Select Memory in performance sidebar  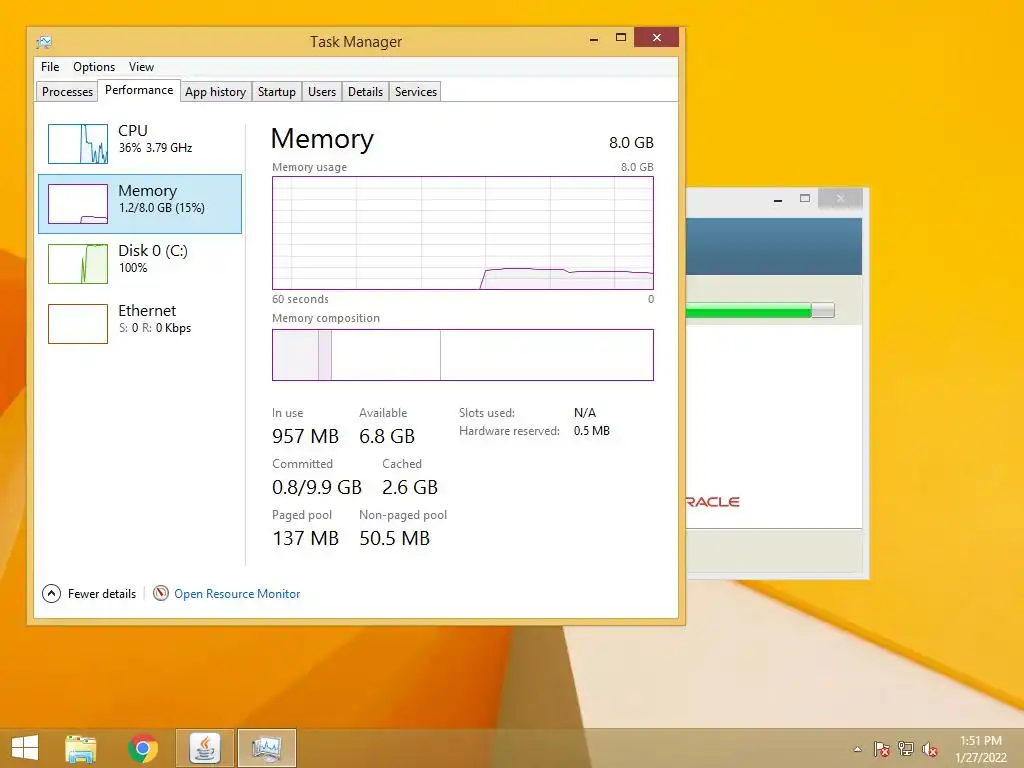pos(140,204)
